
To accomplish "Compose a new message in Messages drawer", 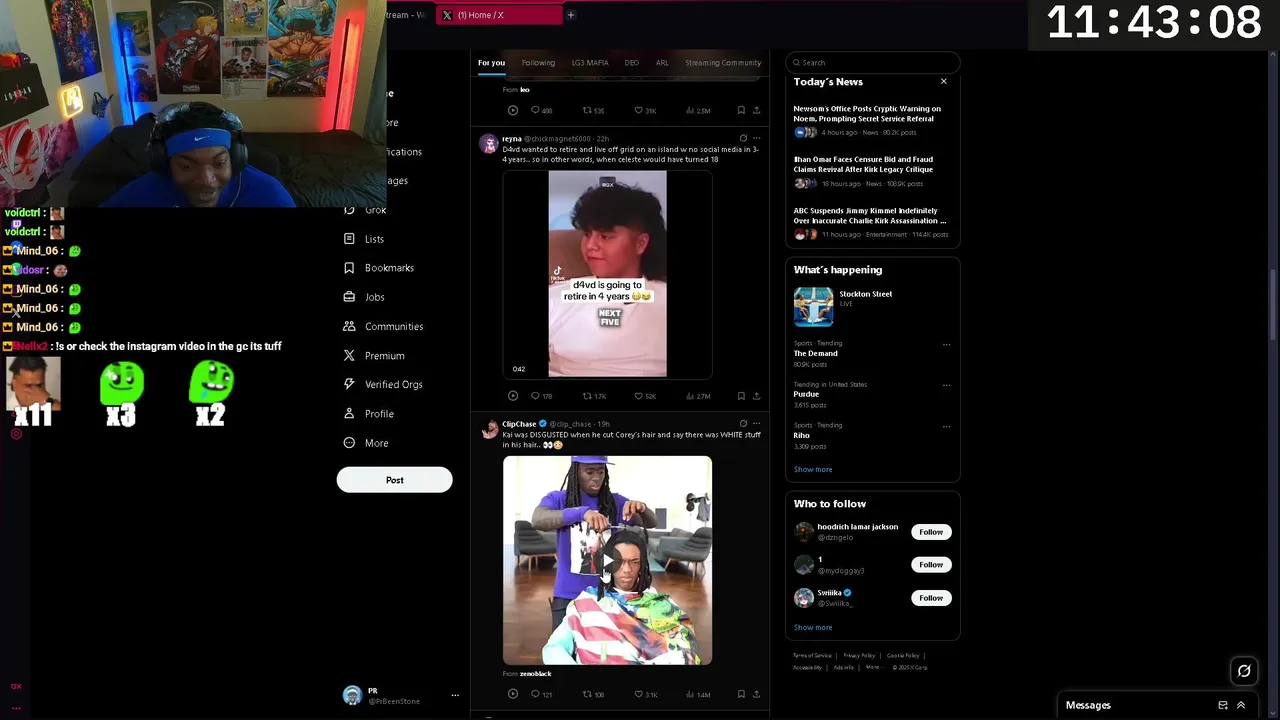I will point(1223,705).
